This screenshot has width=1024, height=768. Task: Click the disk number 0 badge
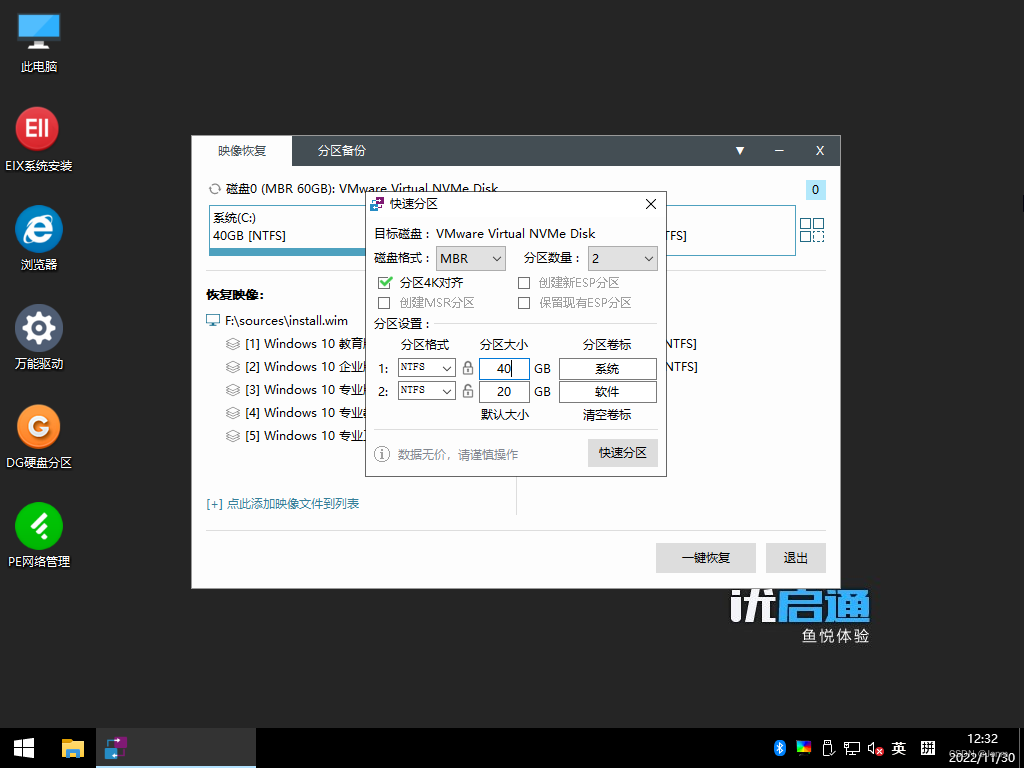click(816, 189)
